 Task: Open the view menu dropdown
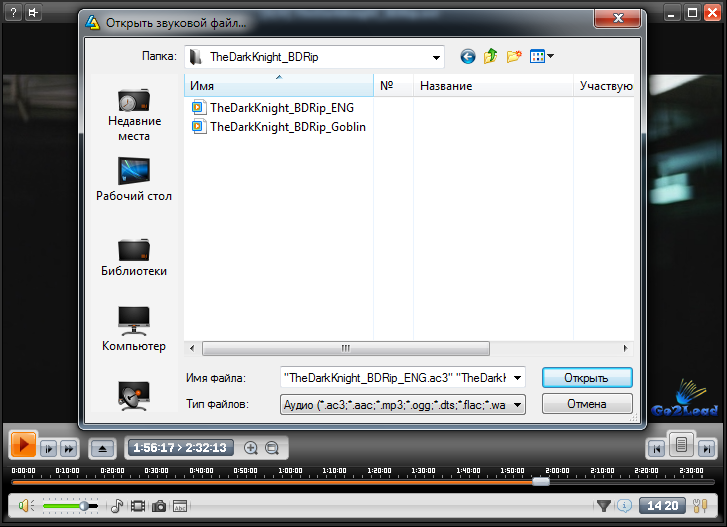(542, 57)
